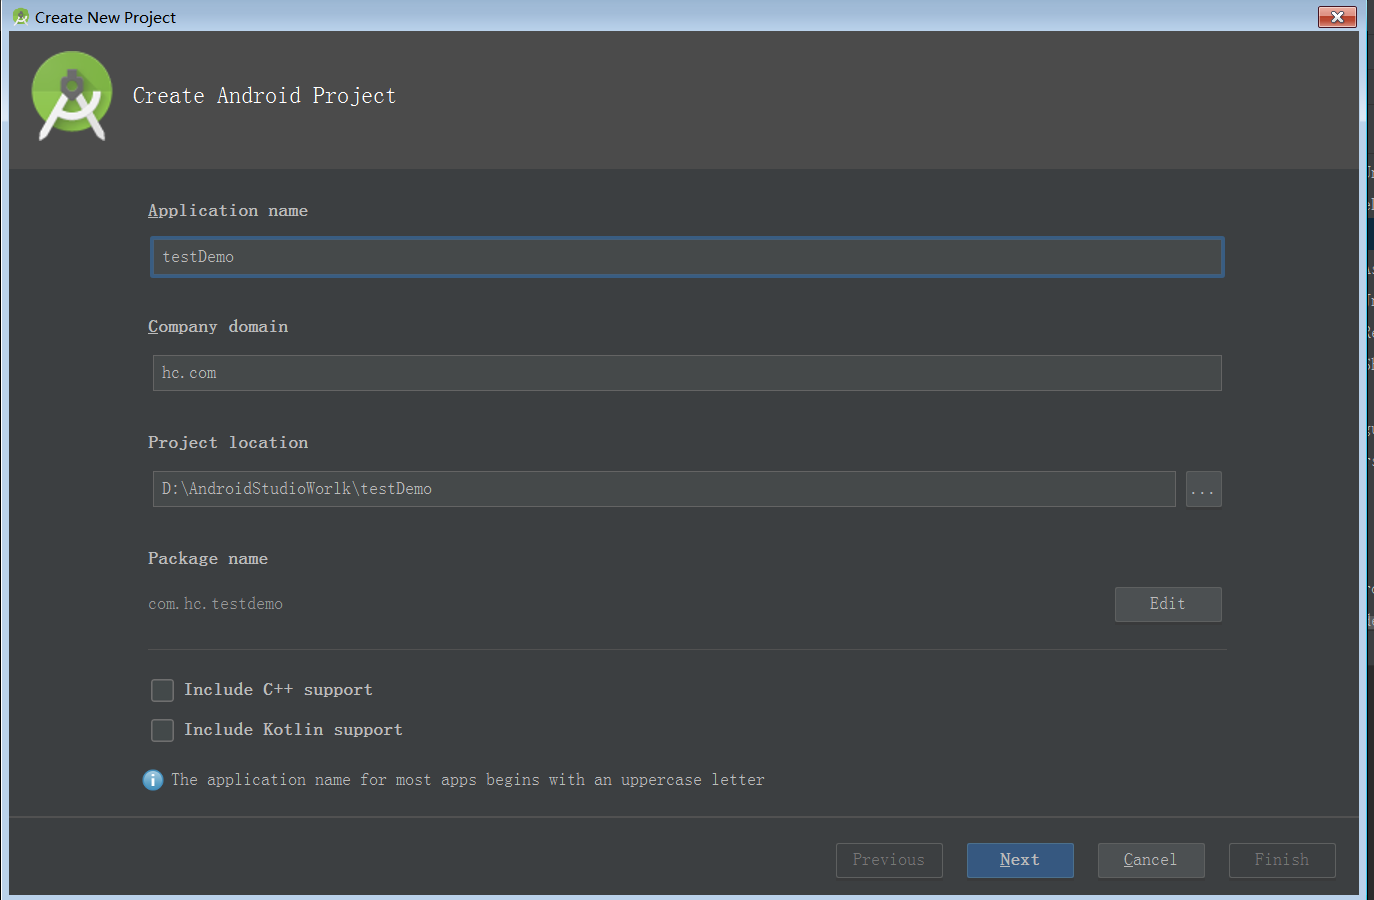Close the Create New Project dialog
1374x900 pixels.
[1337, 17]
